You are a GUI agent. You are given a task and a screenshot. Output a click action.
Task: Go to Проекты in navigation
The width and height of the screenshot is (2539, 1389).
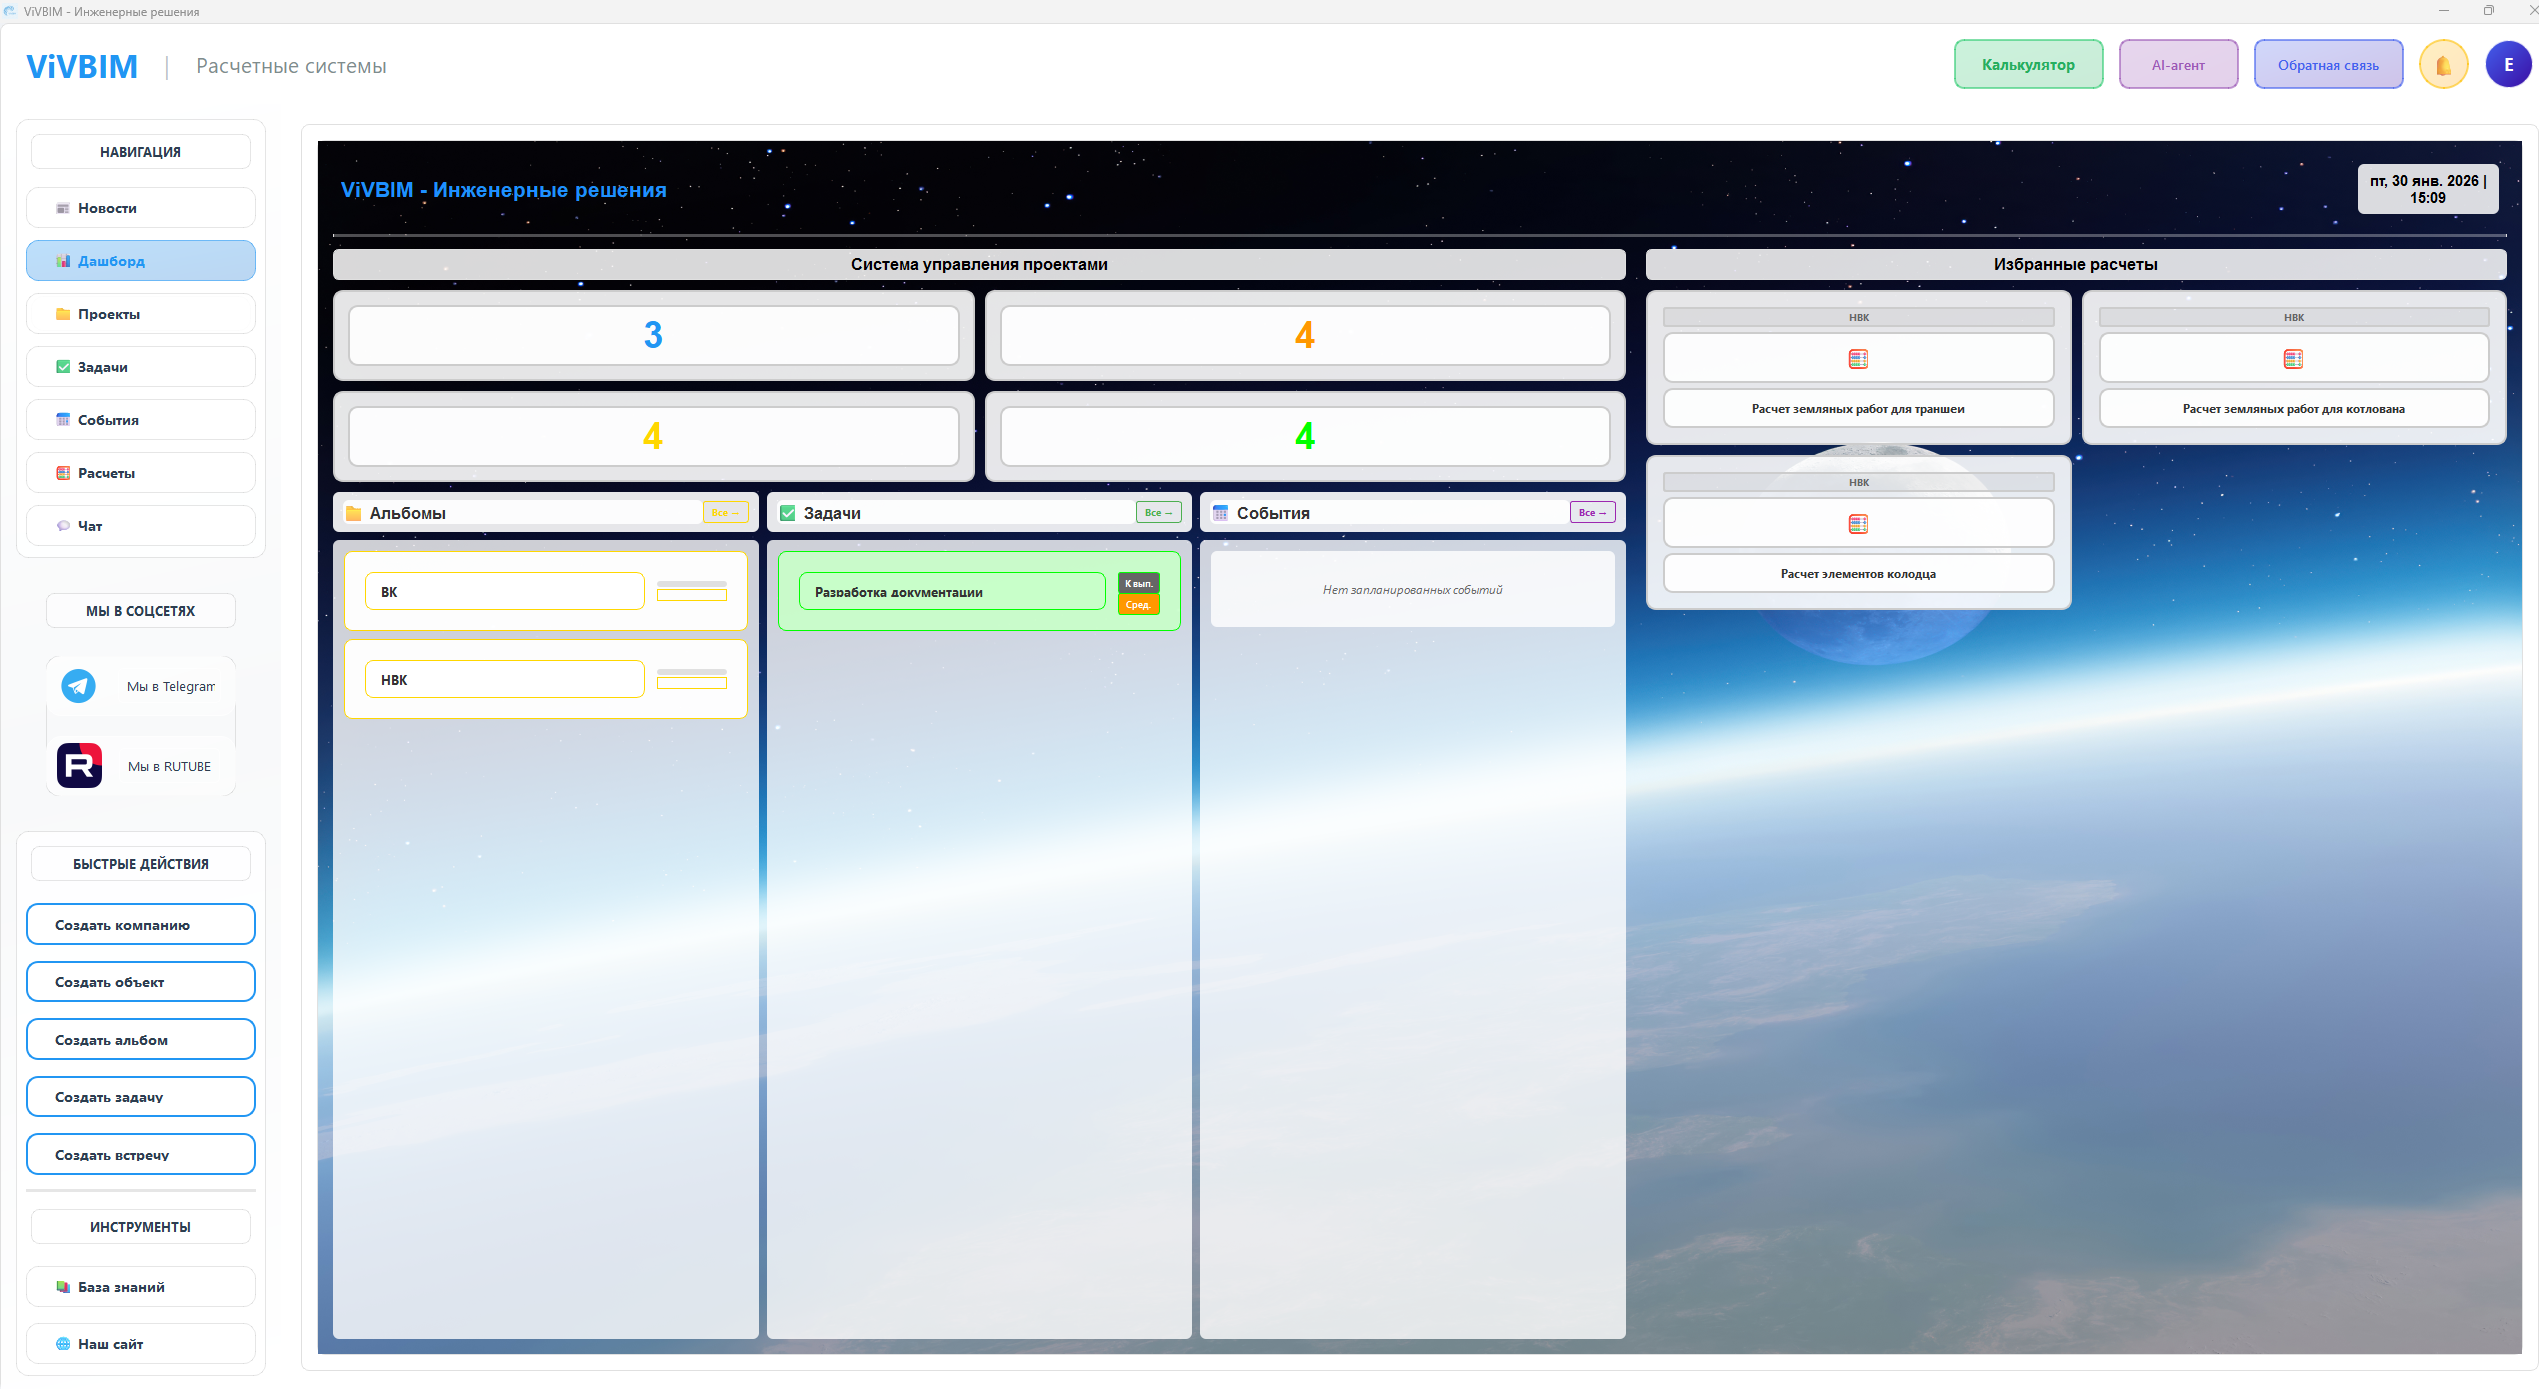(x=141, y=314)
